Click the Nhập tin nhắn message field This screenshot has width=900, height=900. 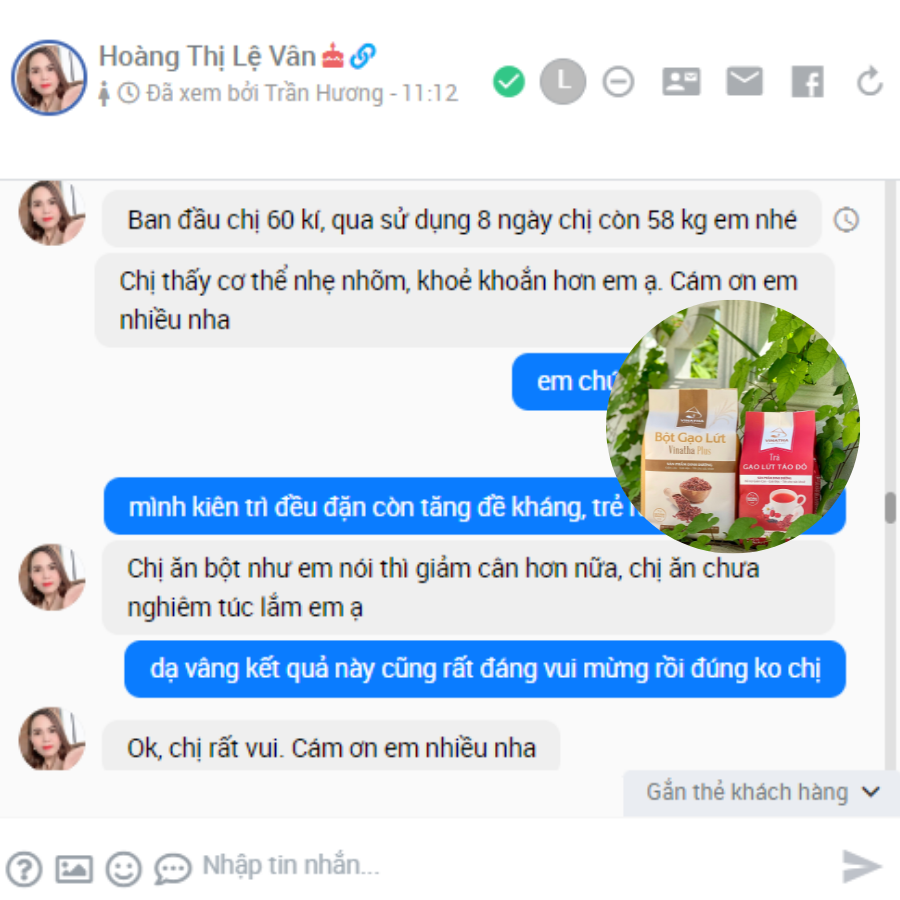tap(511, 866)
